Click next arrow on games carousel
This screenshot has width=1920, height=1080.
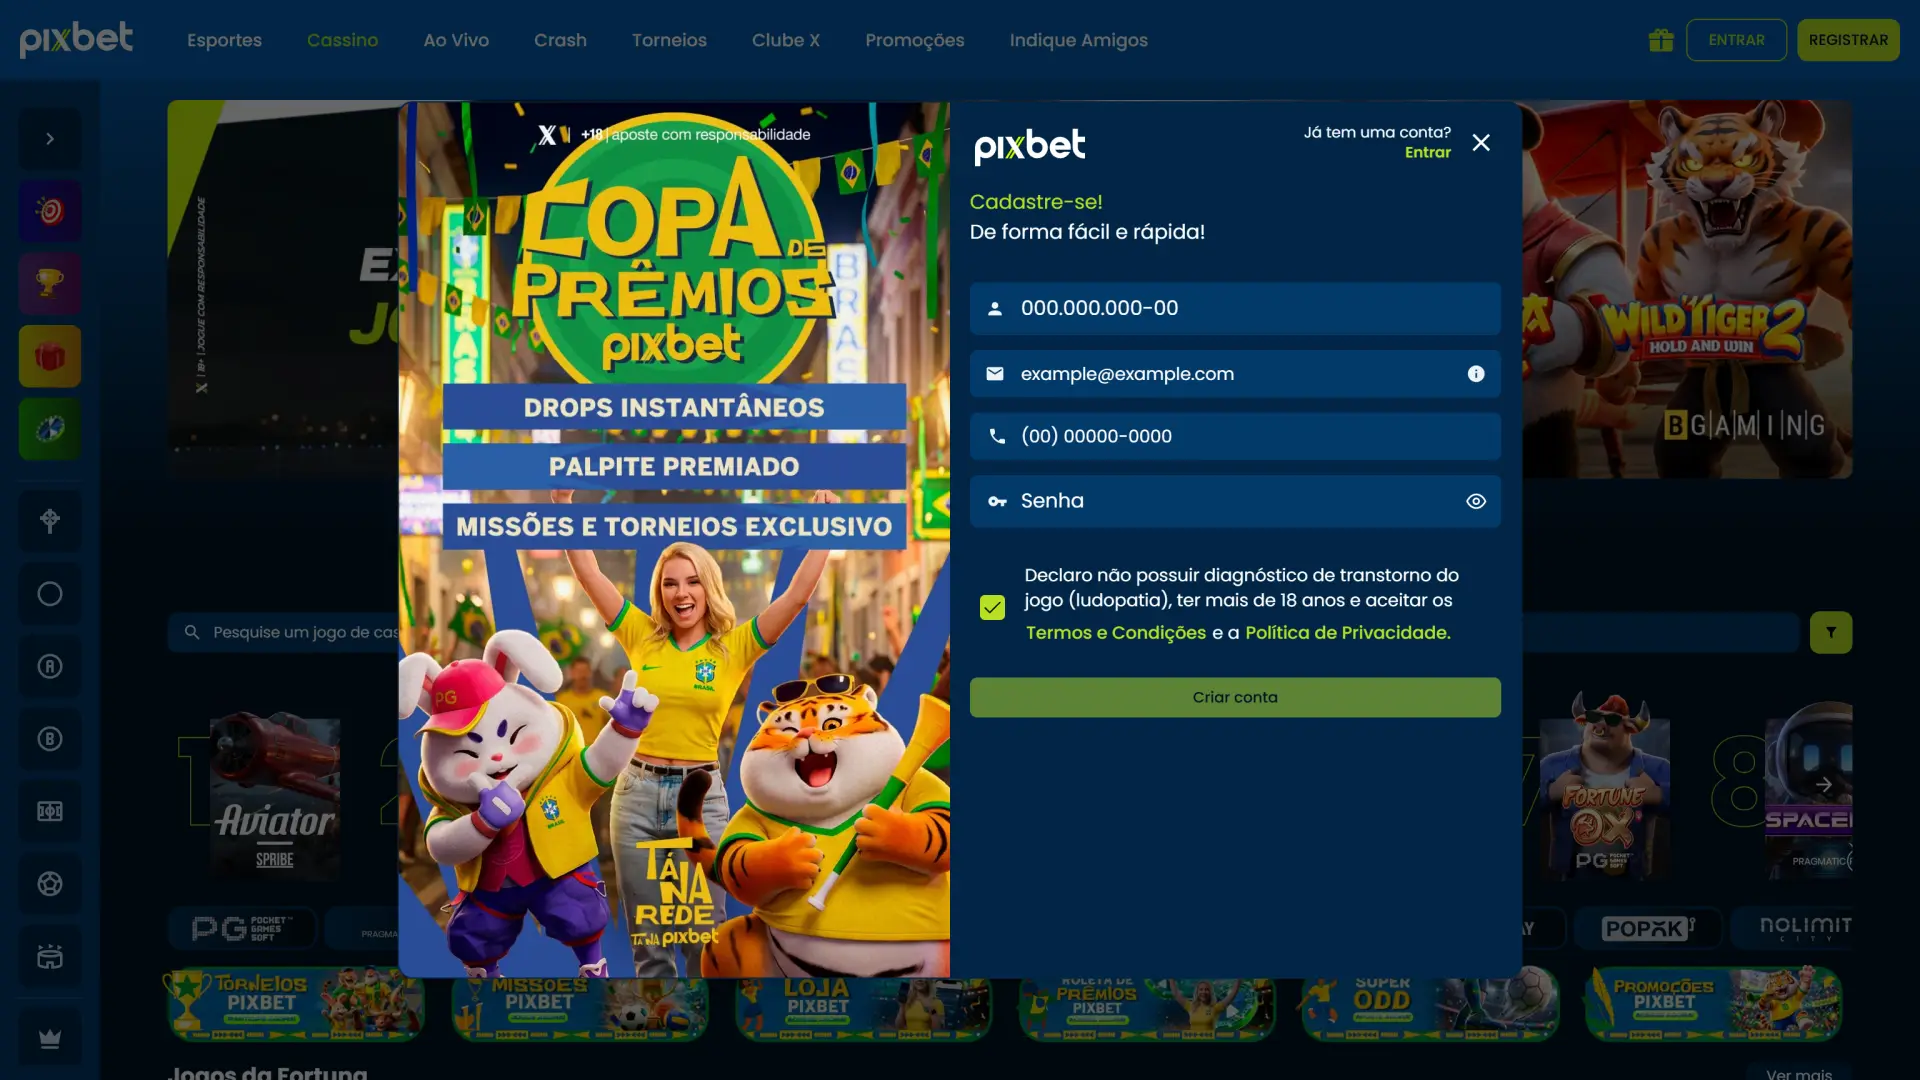click(1824, 785)
